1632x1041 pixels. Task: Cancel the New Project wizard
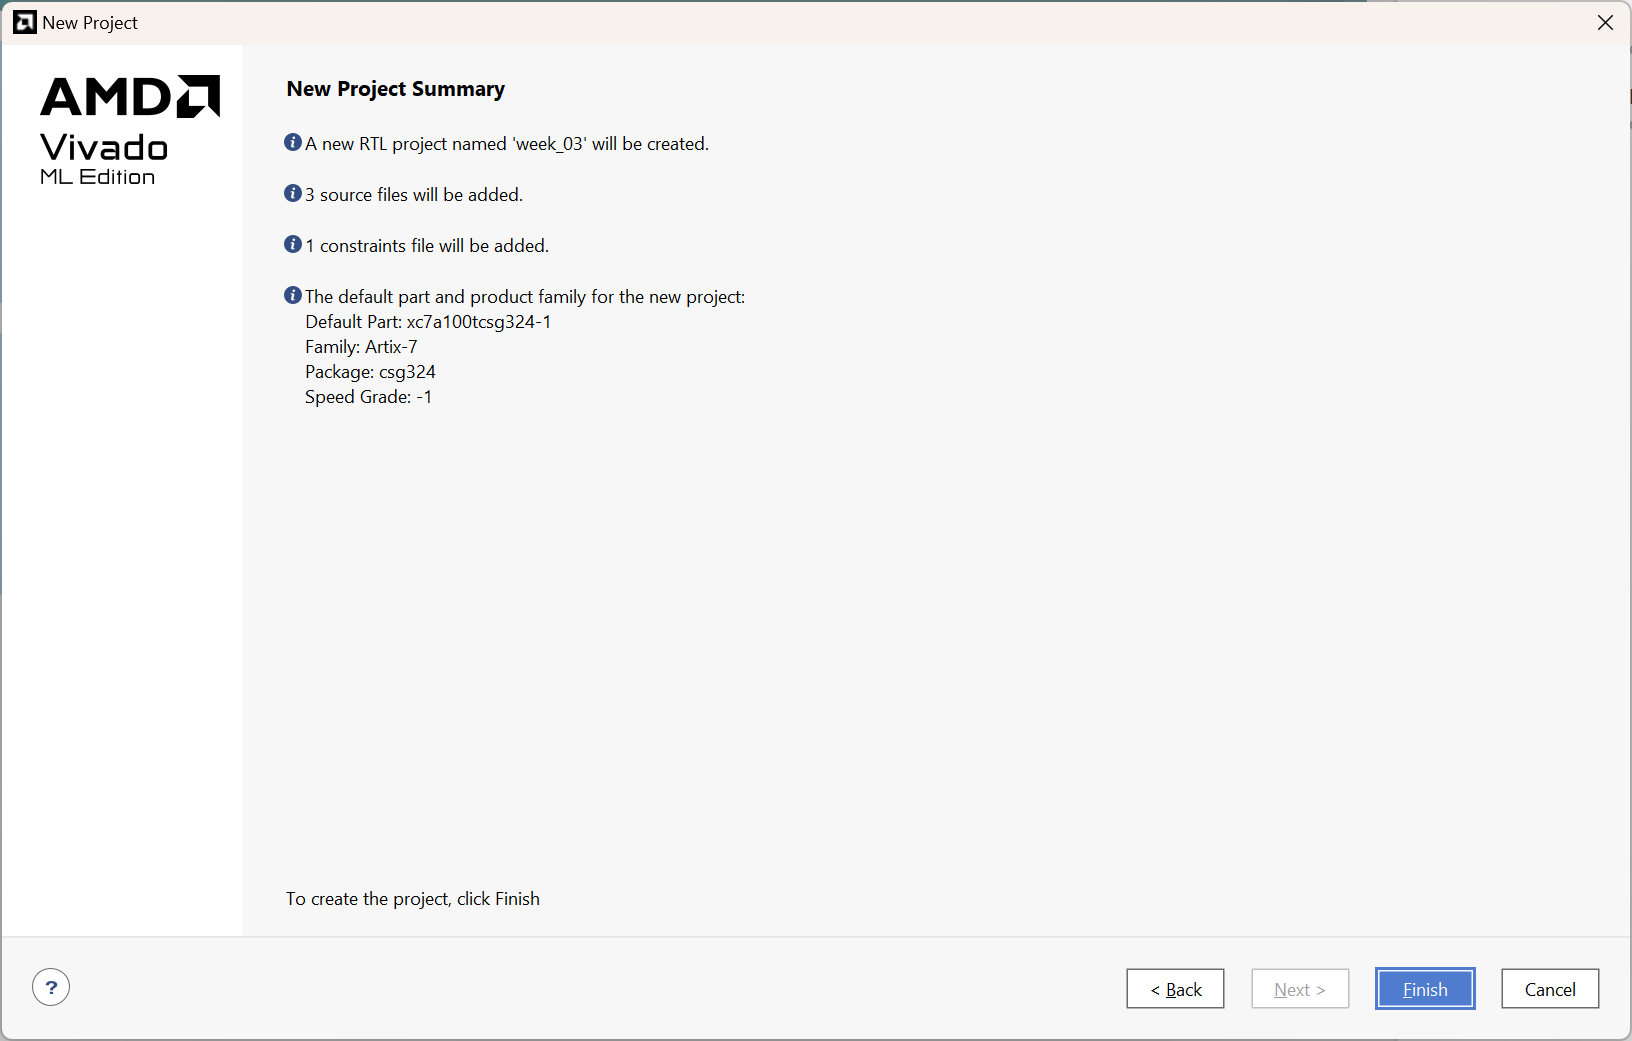1550,989
